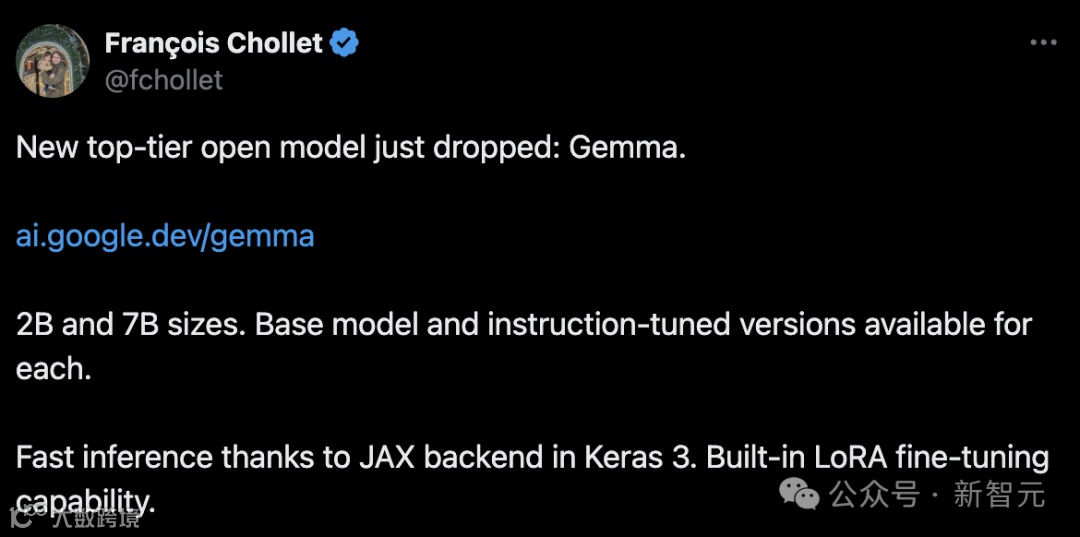The height and width of the screenshot is (537, 1080).
Task: Click the text 'Fast inference'
Action: pos(114,458)
